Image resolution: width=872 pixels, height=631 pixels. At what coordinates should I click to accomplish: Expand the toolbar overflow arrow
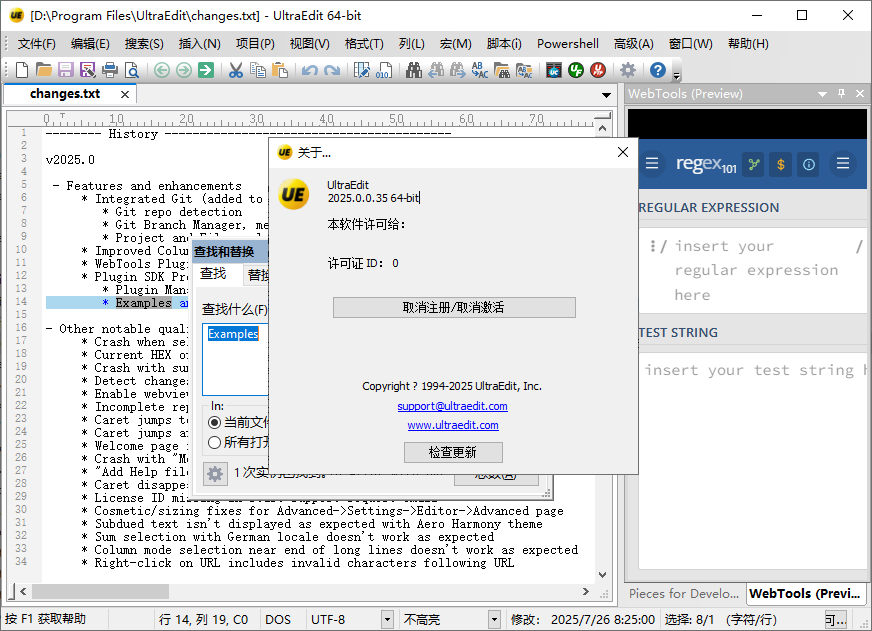(x=677, y=76)
